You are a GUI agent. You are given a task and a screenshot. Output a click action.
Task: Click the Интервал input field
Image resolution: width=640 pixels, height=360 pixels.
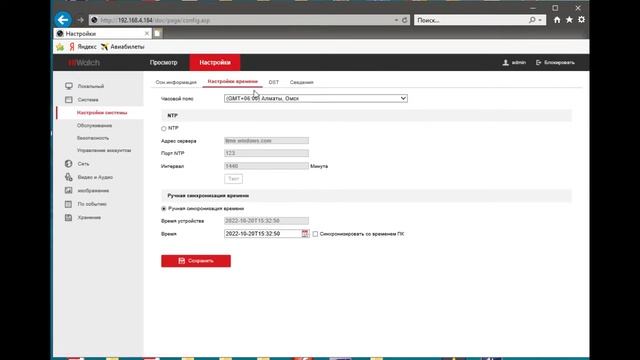point(266,166)
